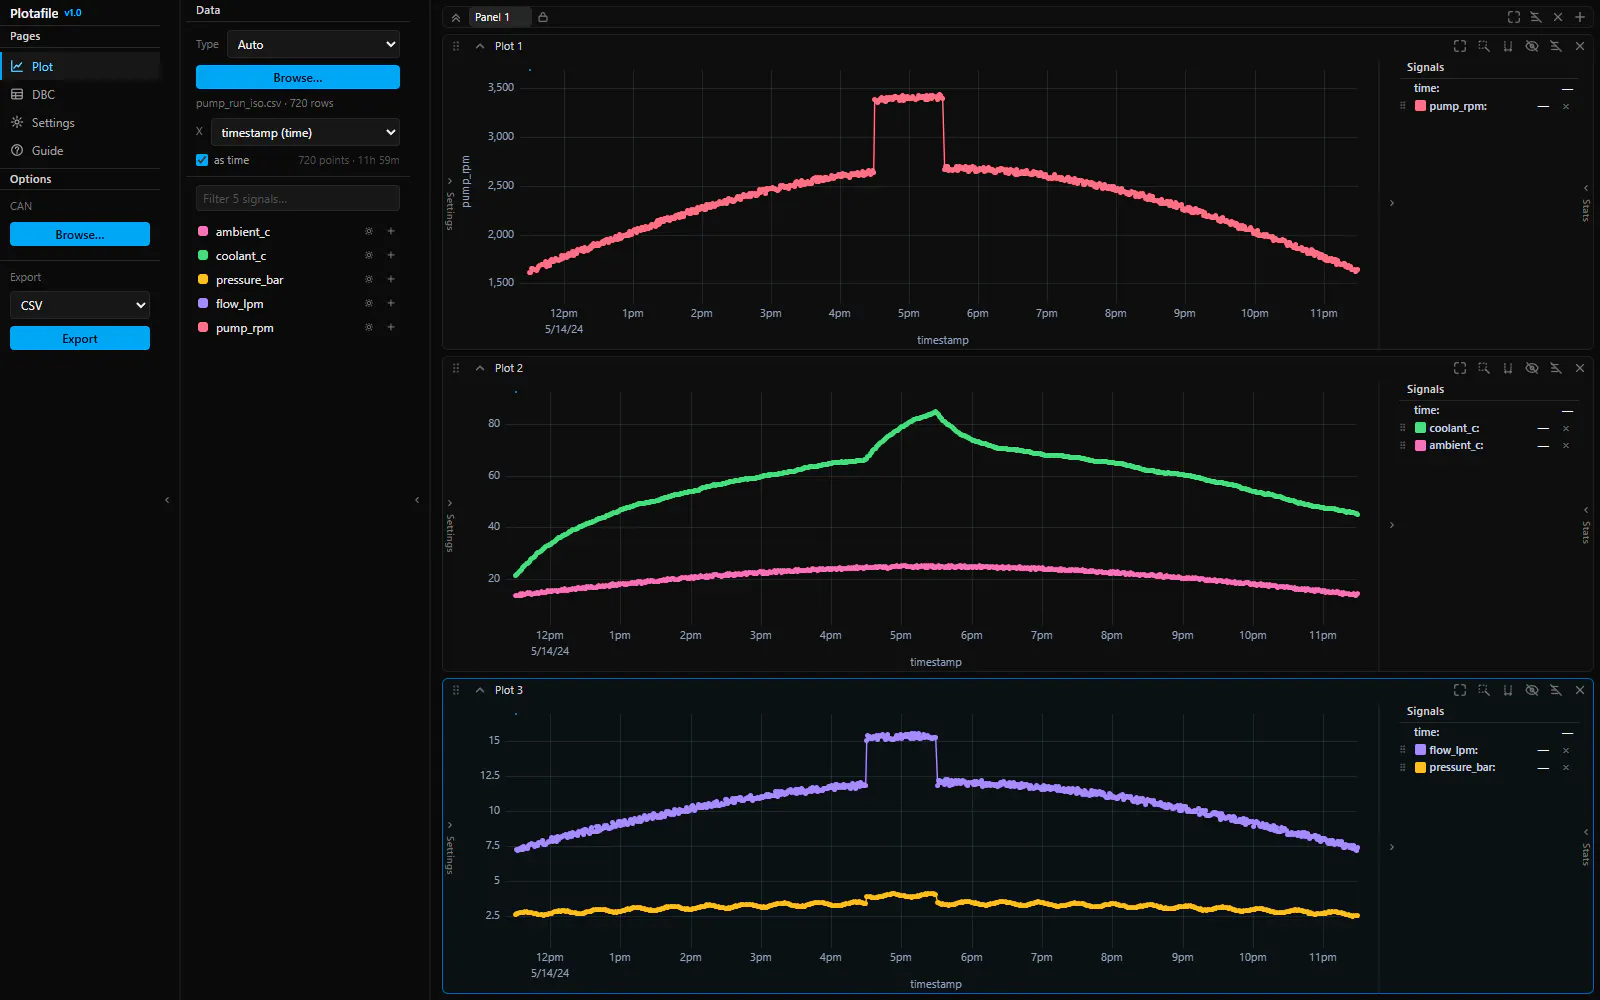
Task: Add a new plot with the plus icon
Action: tap(1580, 17)
